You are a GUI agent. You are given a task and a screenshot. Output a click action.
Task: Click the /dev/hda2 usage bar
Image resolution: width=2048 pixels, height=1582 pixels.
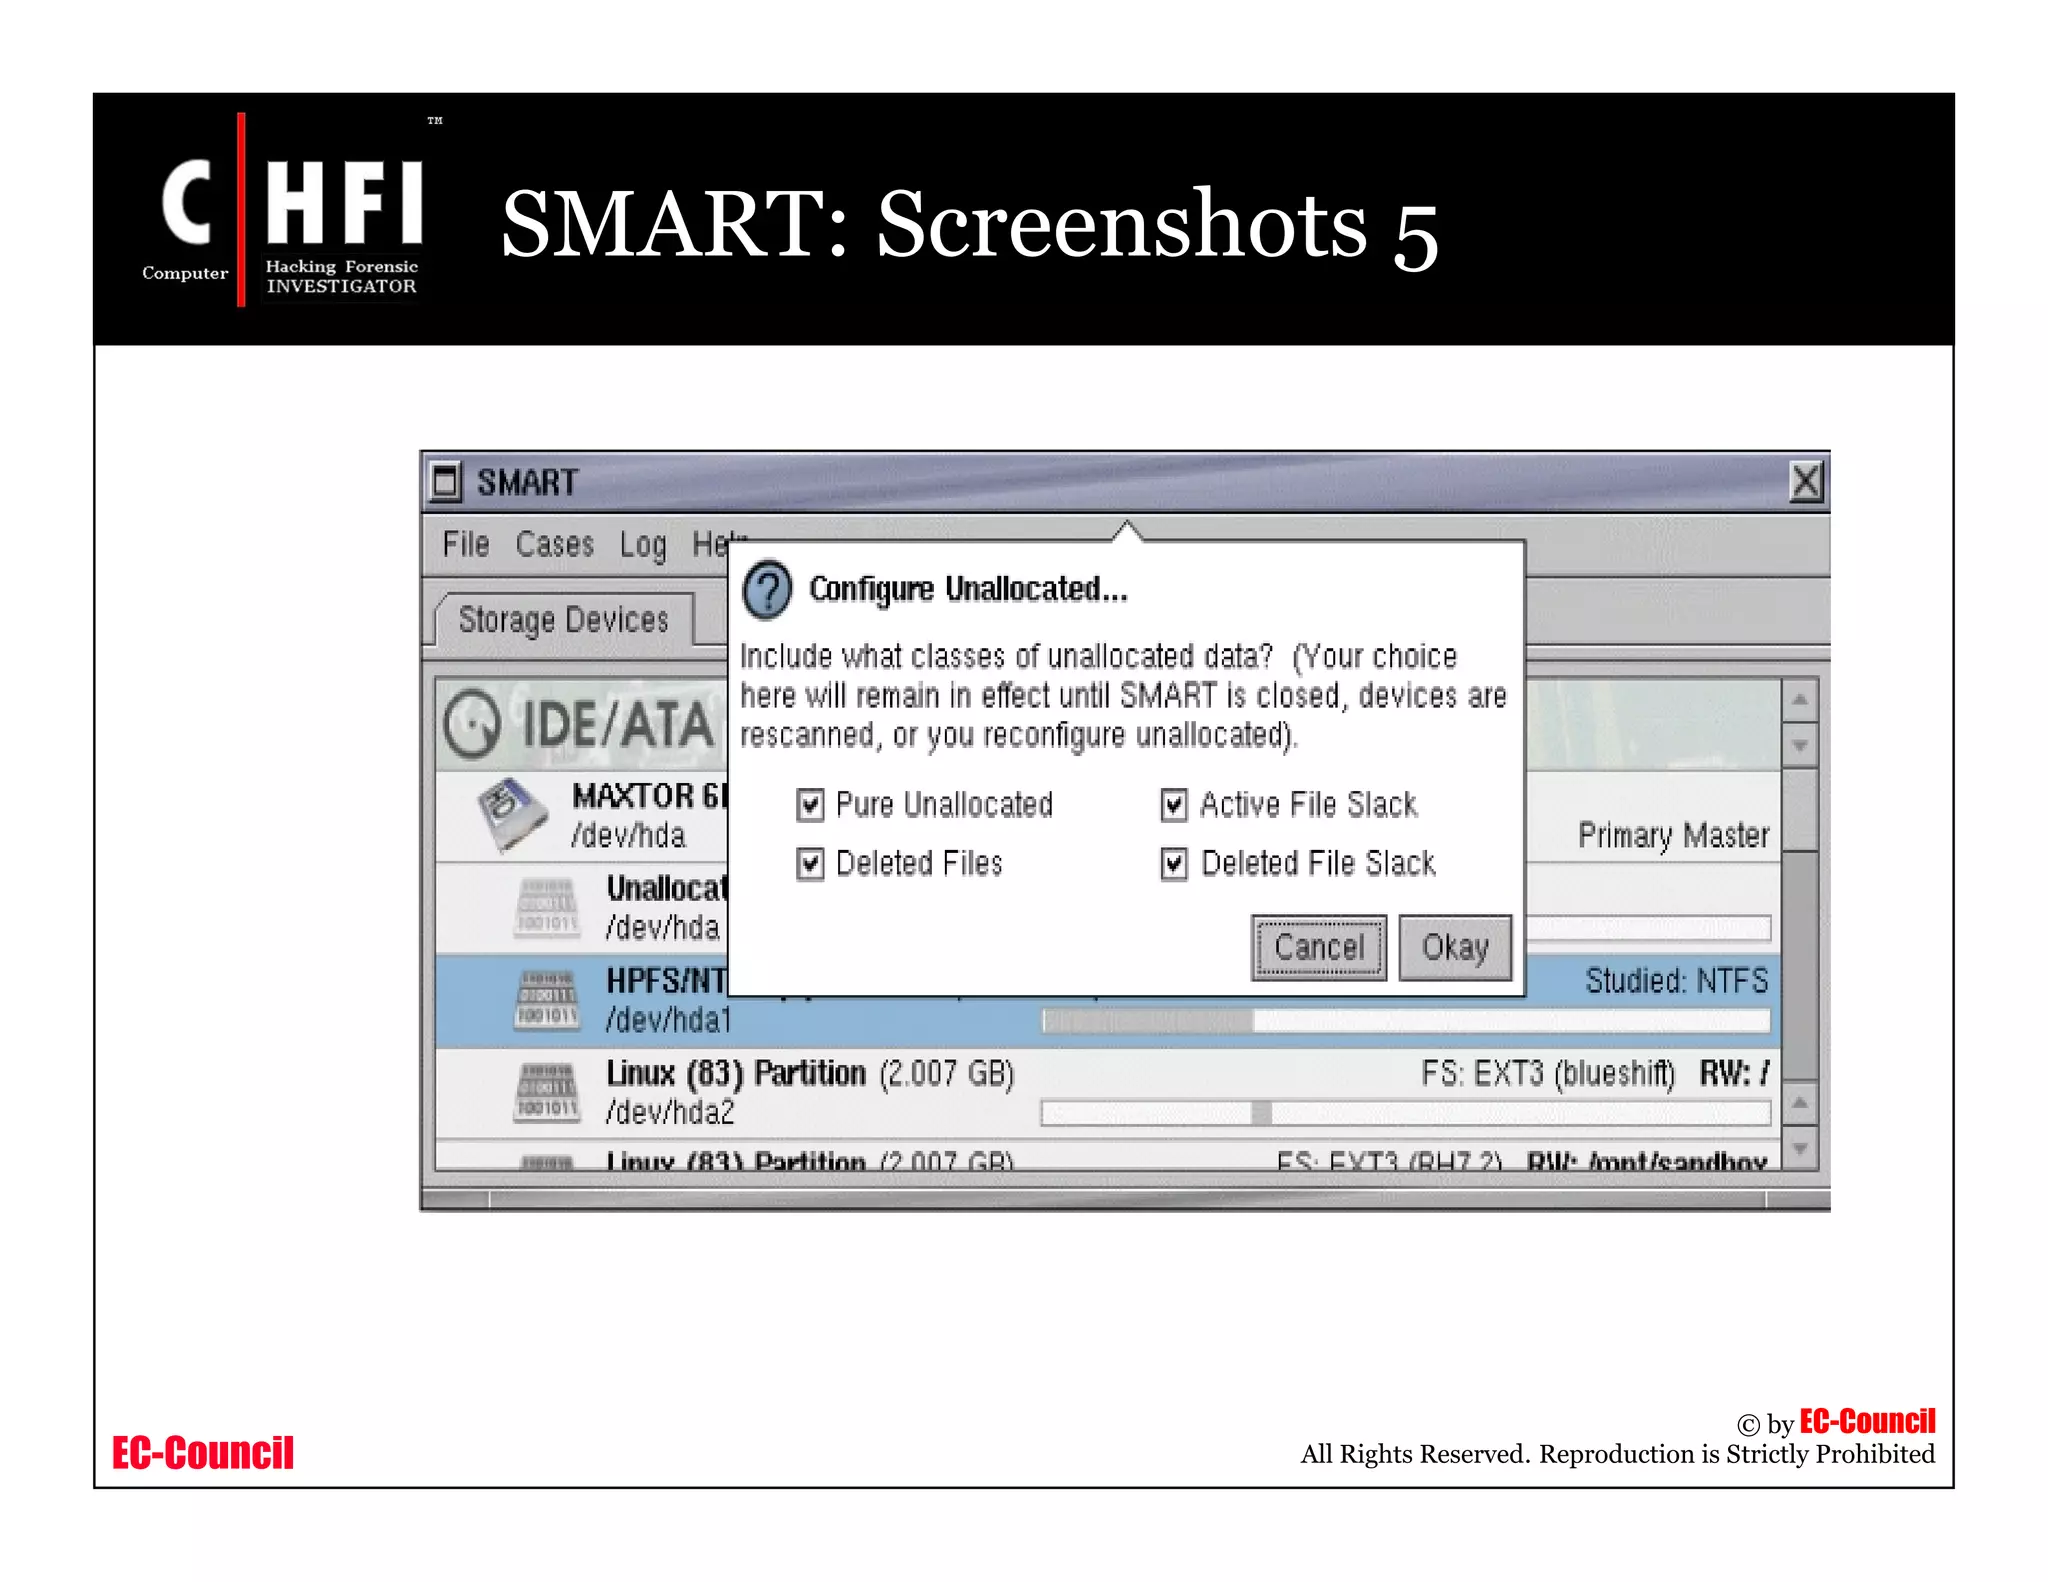pos(1405,1113)
